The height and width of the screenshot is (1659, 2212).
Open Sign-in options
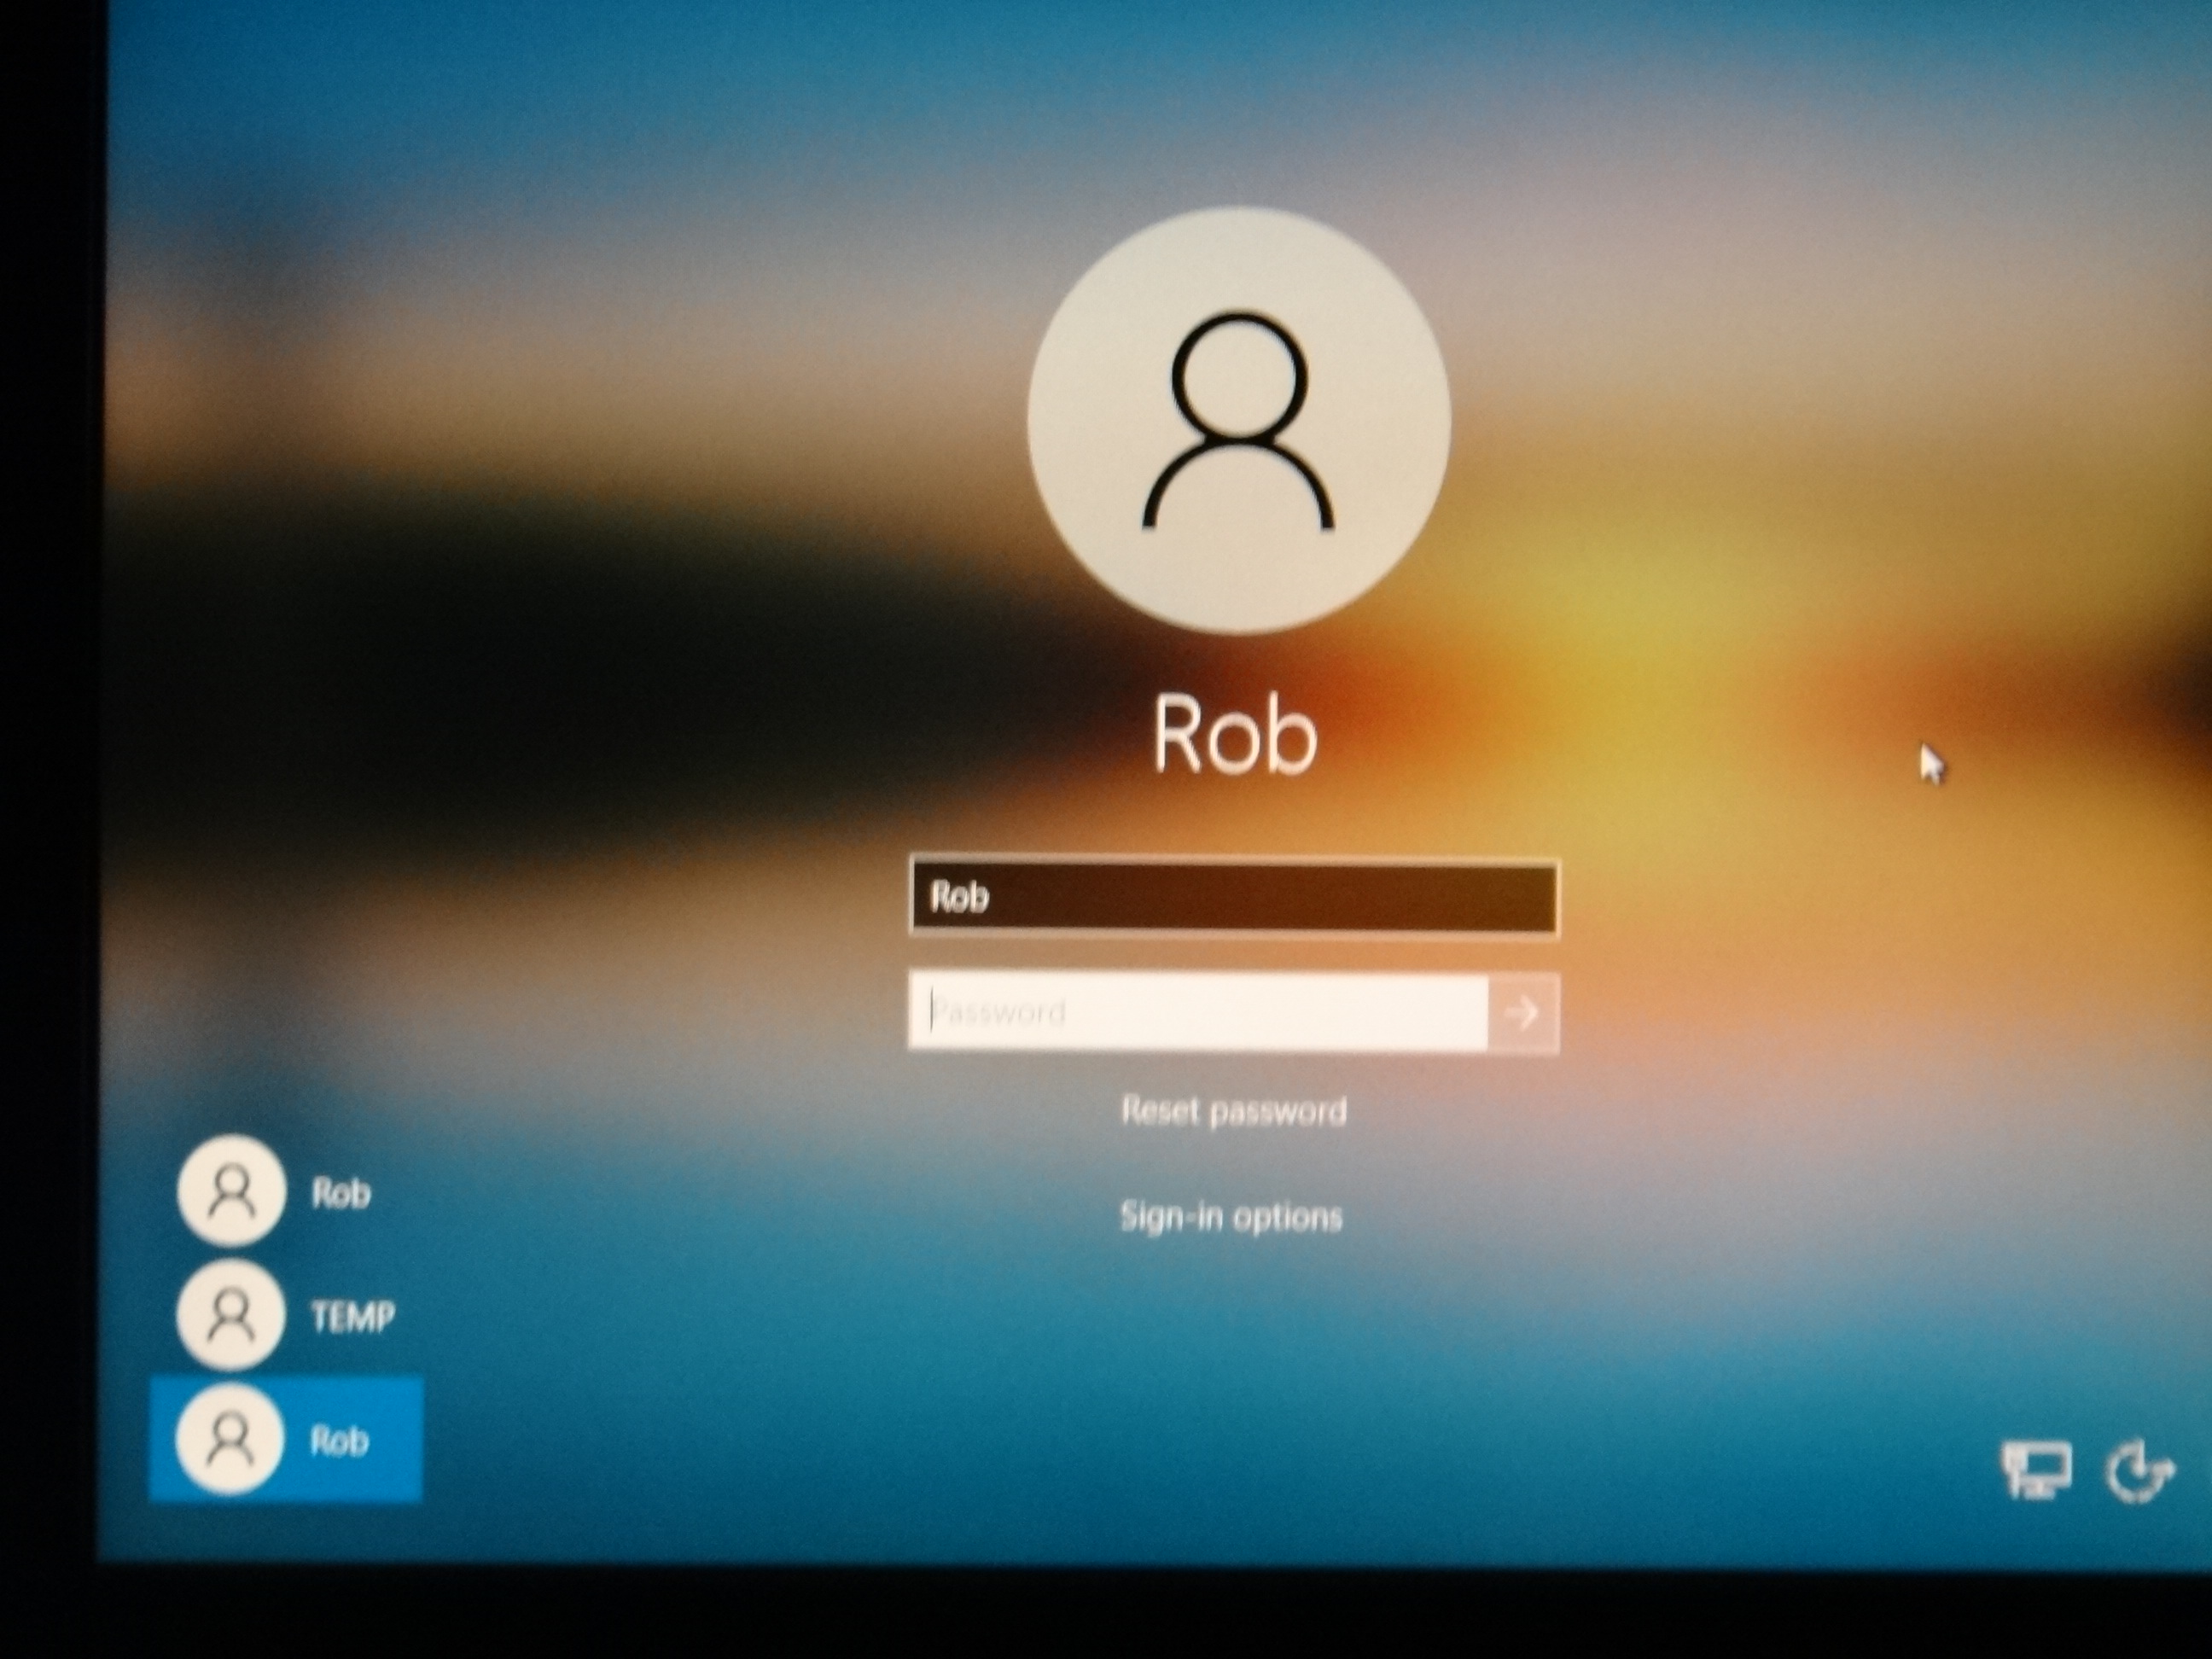(x=1231, y=1217)
